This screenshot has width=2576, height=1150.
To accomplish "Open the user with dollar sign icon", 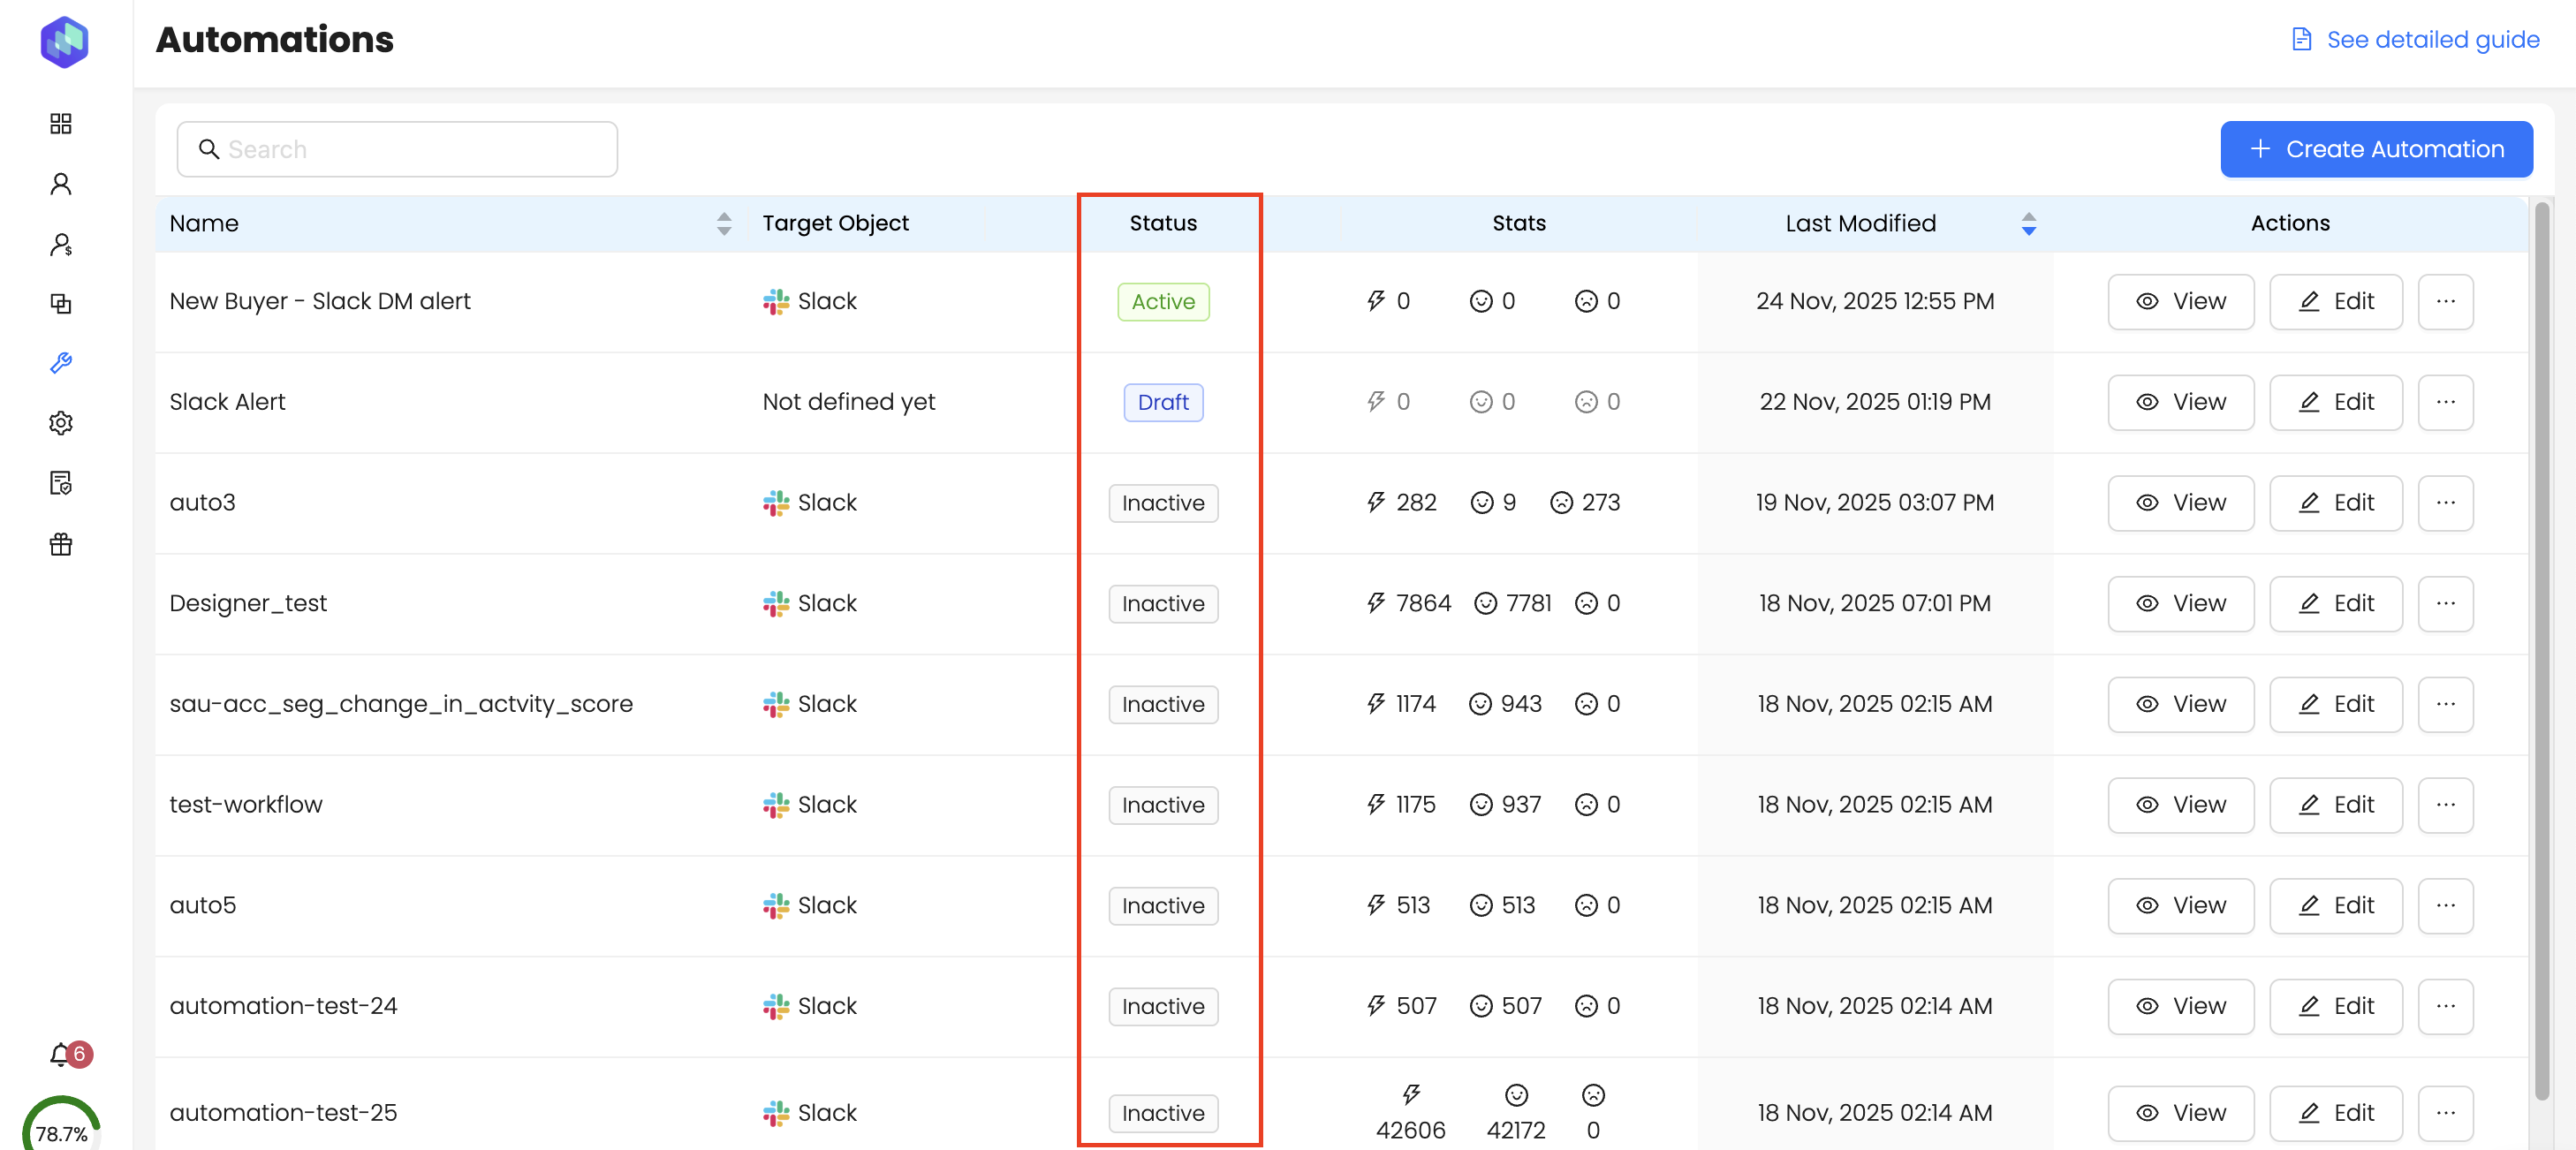I will pyautogui.click(x=61, y=244).
